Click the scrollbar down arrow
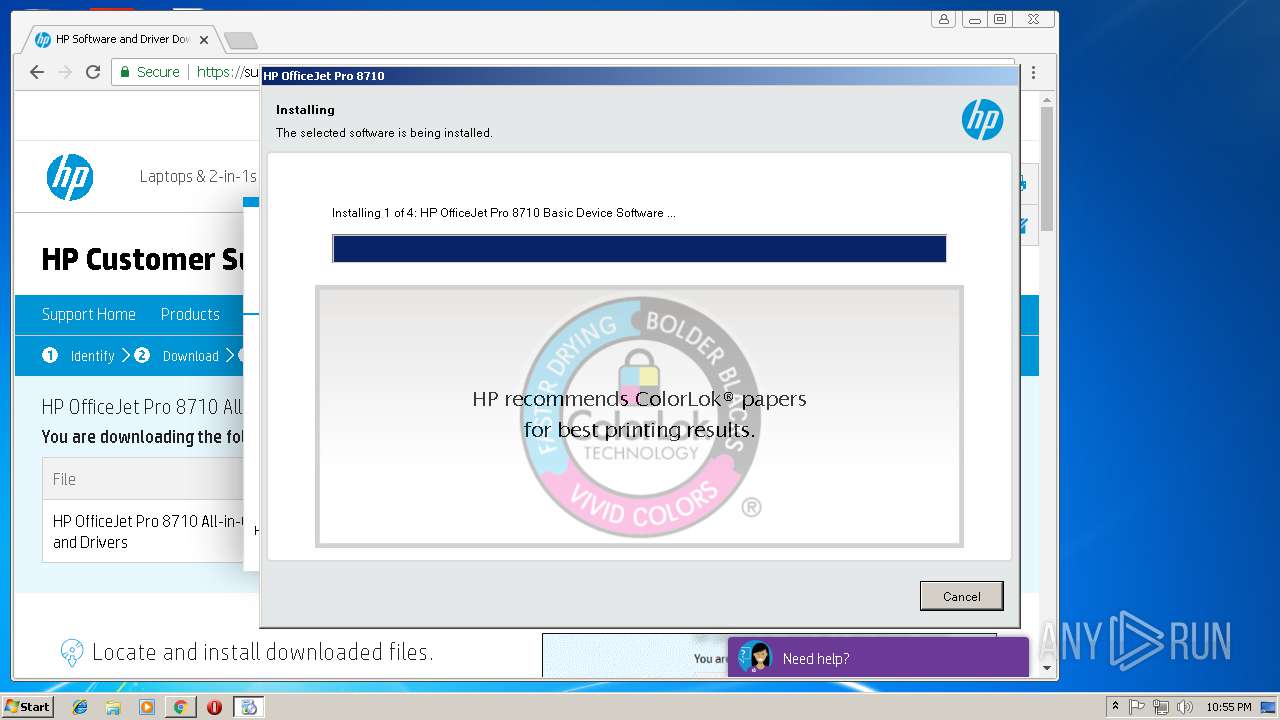This screenshot has height=720, width=1280. coord(1047,668)
